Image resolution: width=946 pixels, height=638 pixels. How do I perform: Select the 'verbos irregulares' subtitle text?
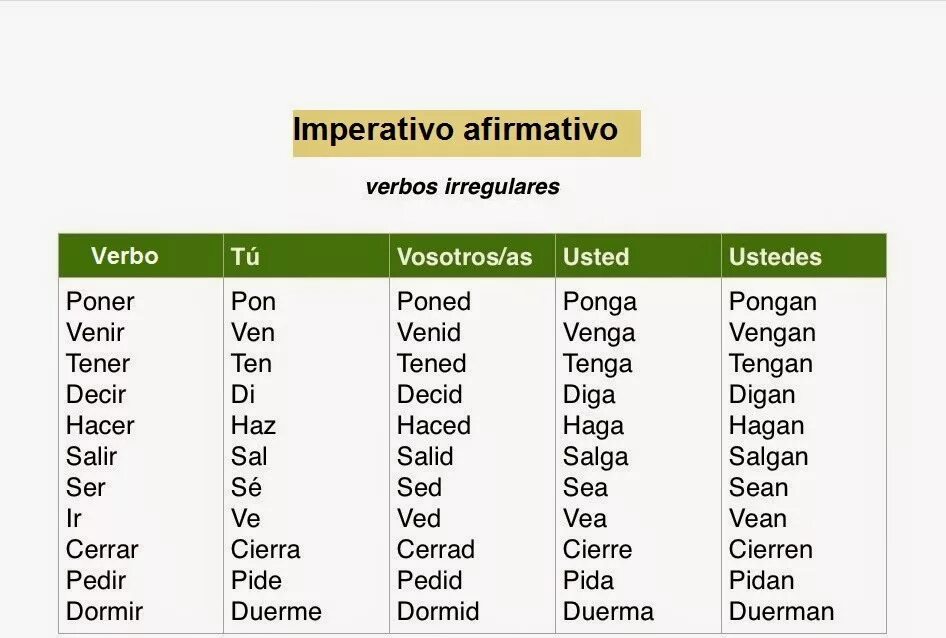click(x=462, y=187)
